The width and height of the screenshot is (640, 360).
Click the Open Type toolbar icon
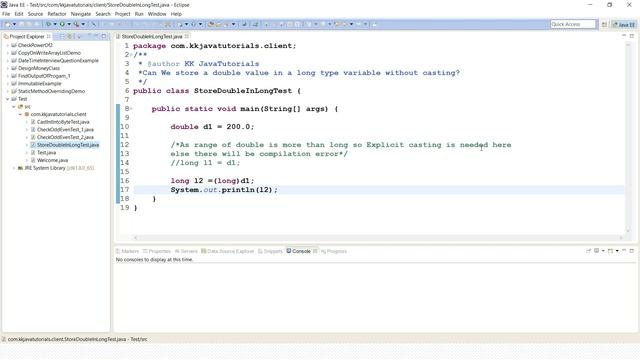pyautogui.click(x=211, y=24)
